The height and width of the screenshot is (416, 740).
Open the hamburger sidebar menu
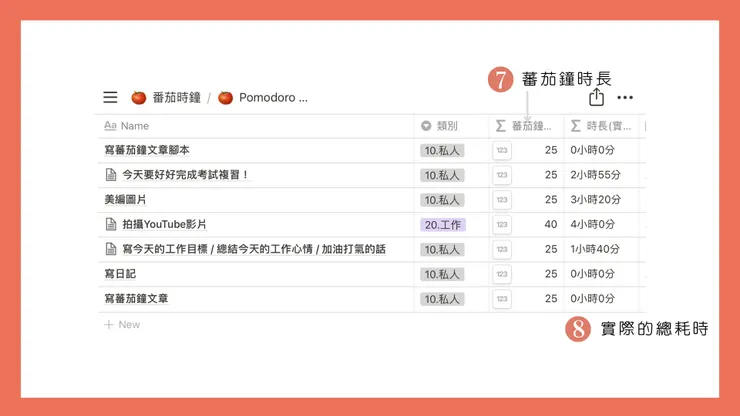pos(110,97)
